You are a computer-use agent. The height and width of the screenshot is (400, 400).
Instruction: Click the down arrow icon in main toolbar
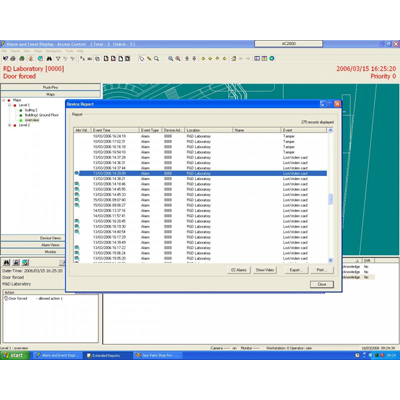point(194,59)
